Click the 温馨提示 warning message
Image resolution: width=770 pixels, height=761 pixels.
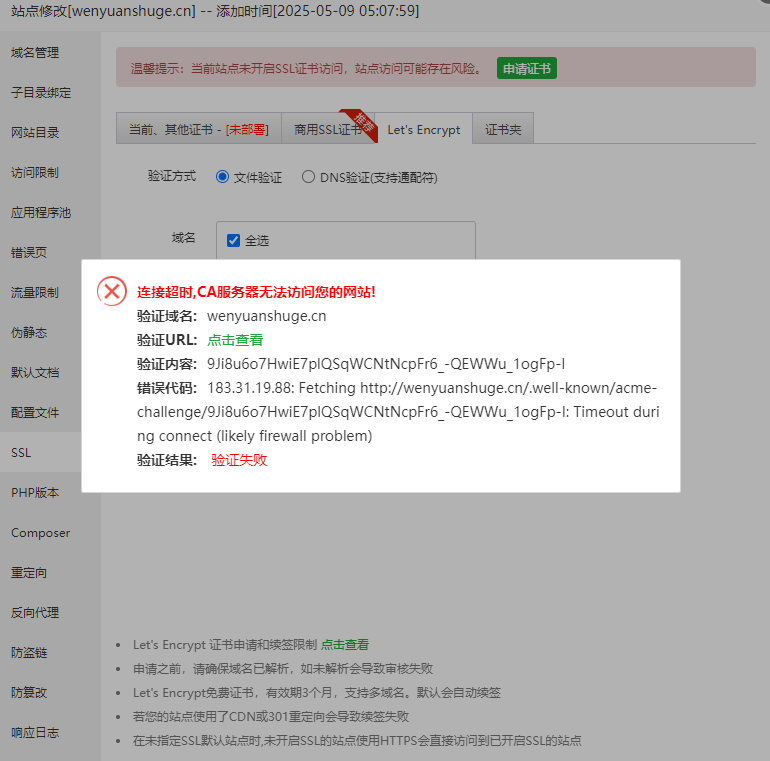point(306,68)
